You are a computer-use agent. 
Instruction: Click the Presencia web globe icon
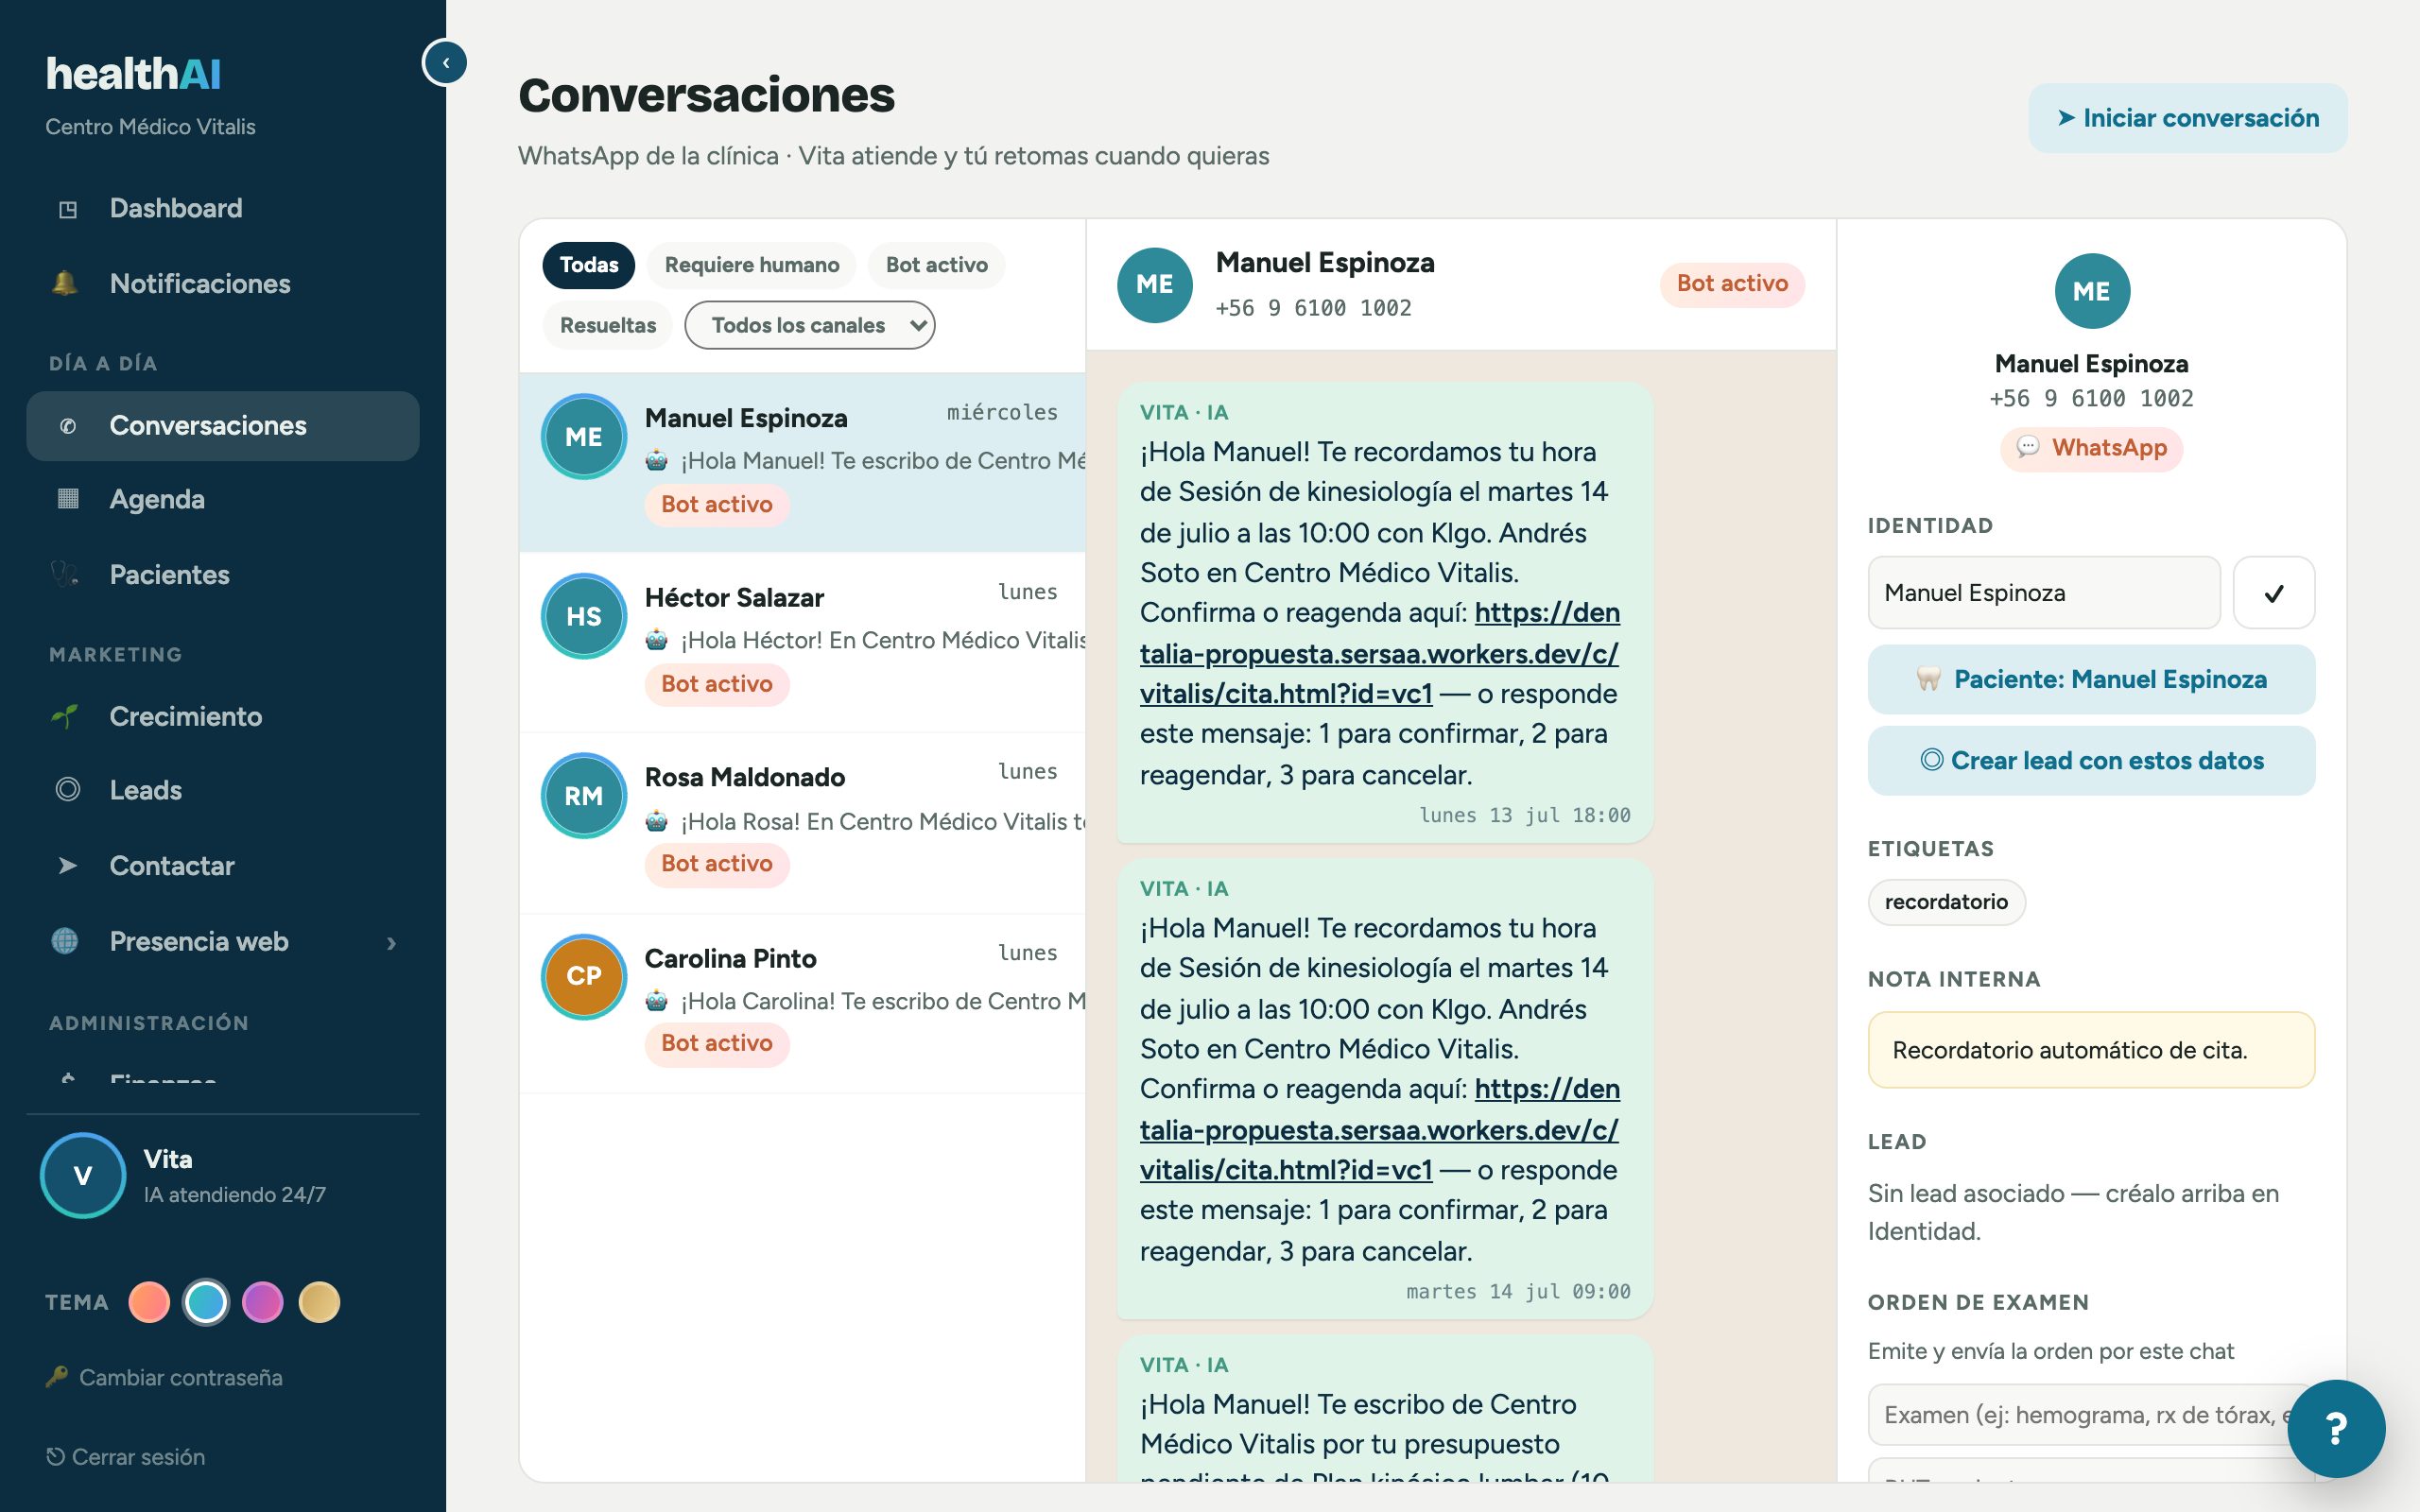(x=65, y=941)
